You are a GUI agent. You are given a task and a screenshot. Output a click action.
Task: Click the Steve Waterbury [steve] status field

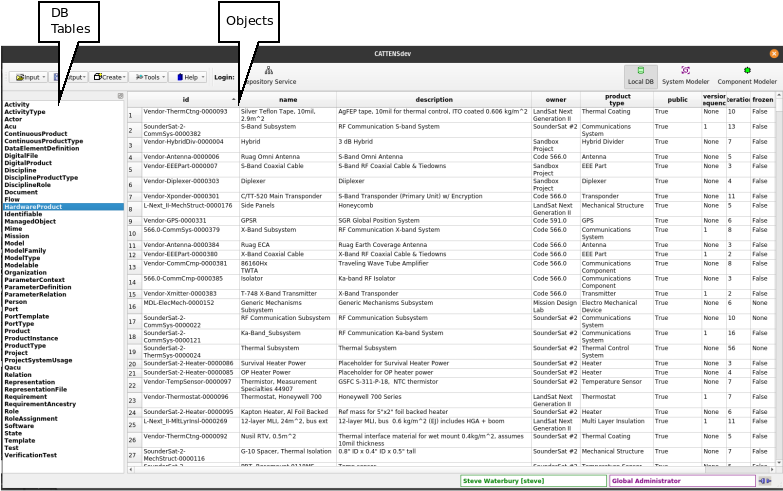click(533, 481)
